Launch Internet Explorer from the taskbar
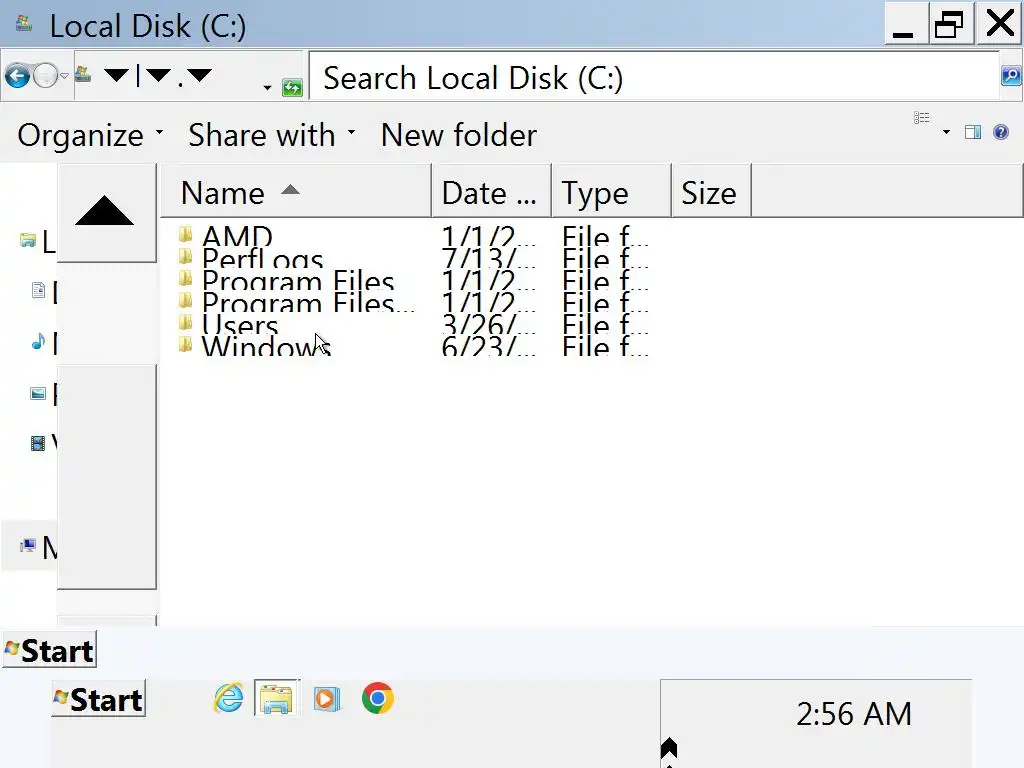The image size is (1024, 768). click(229, 699)
